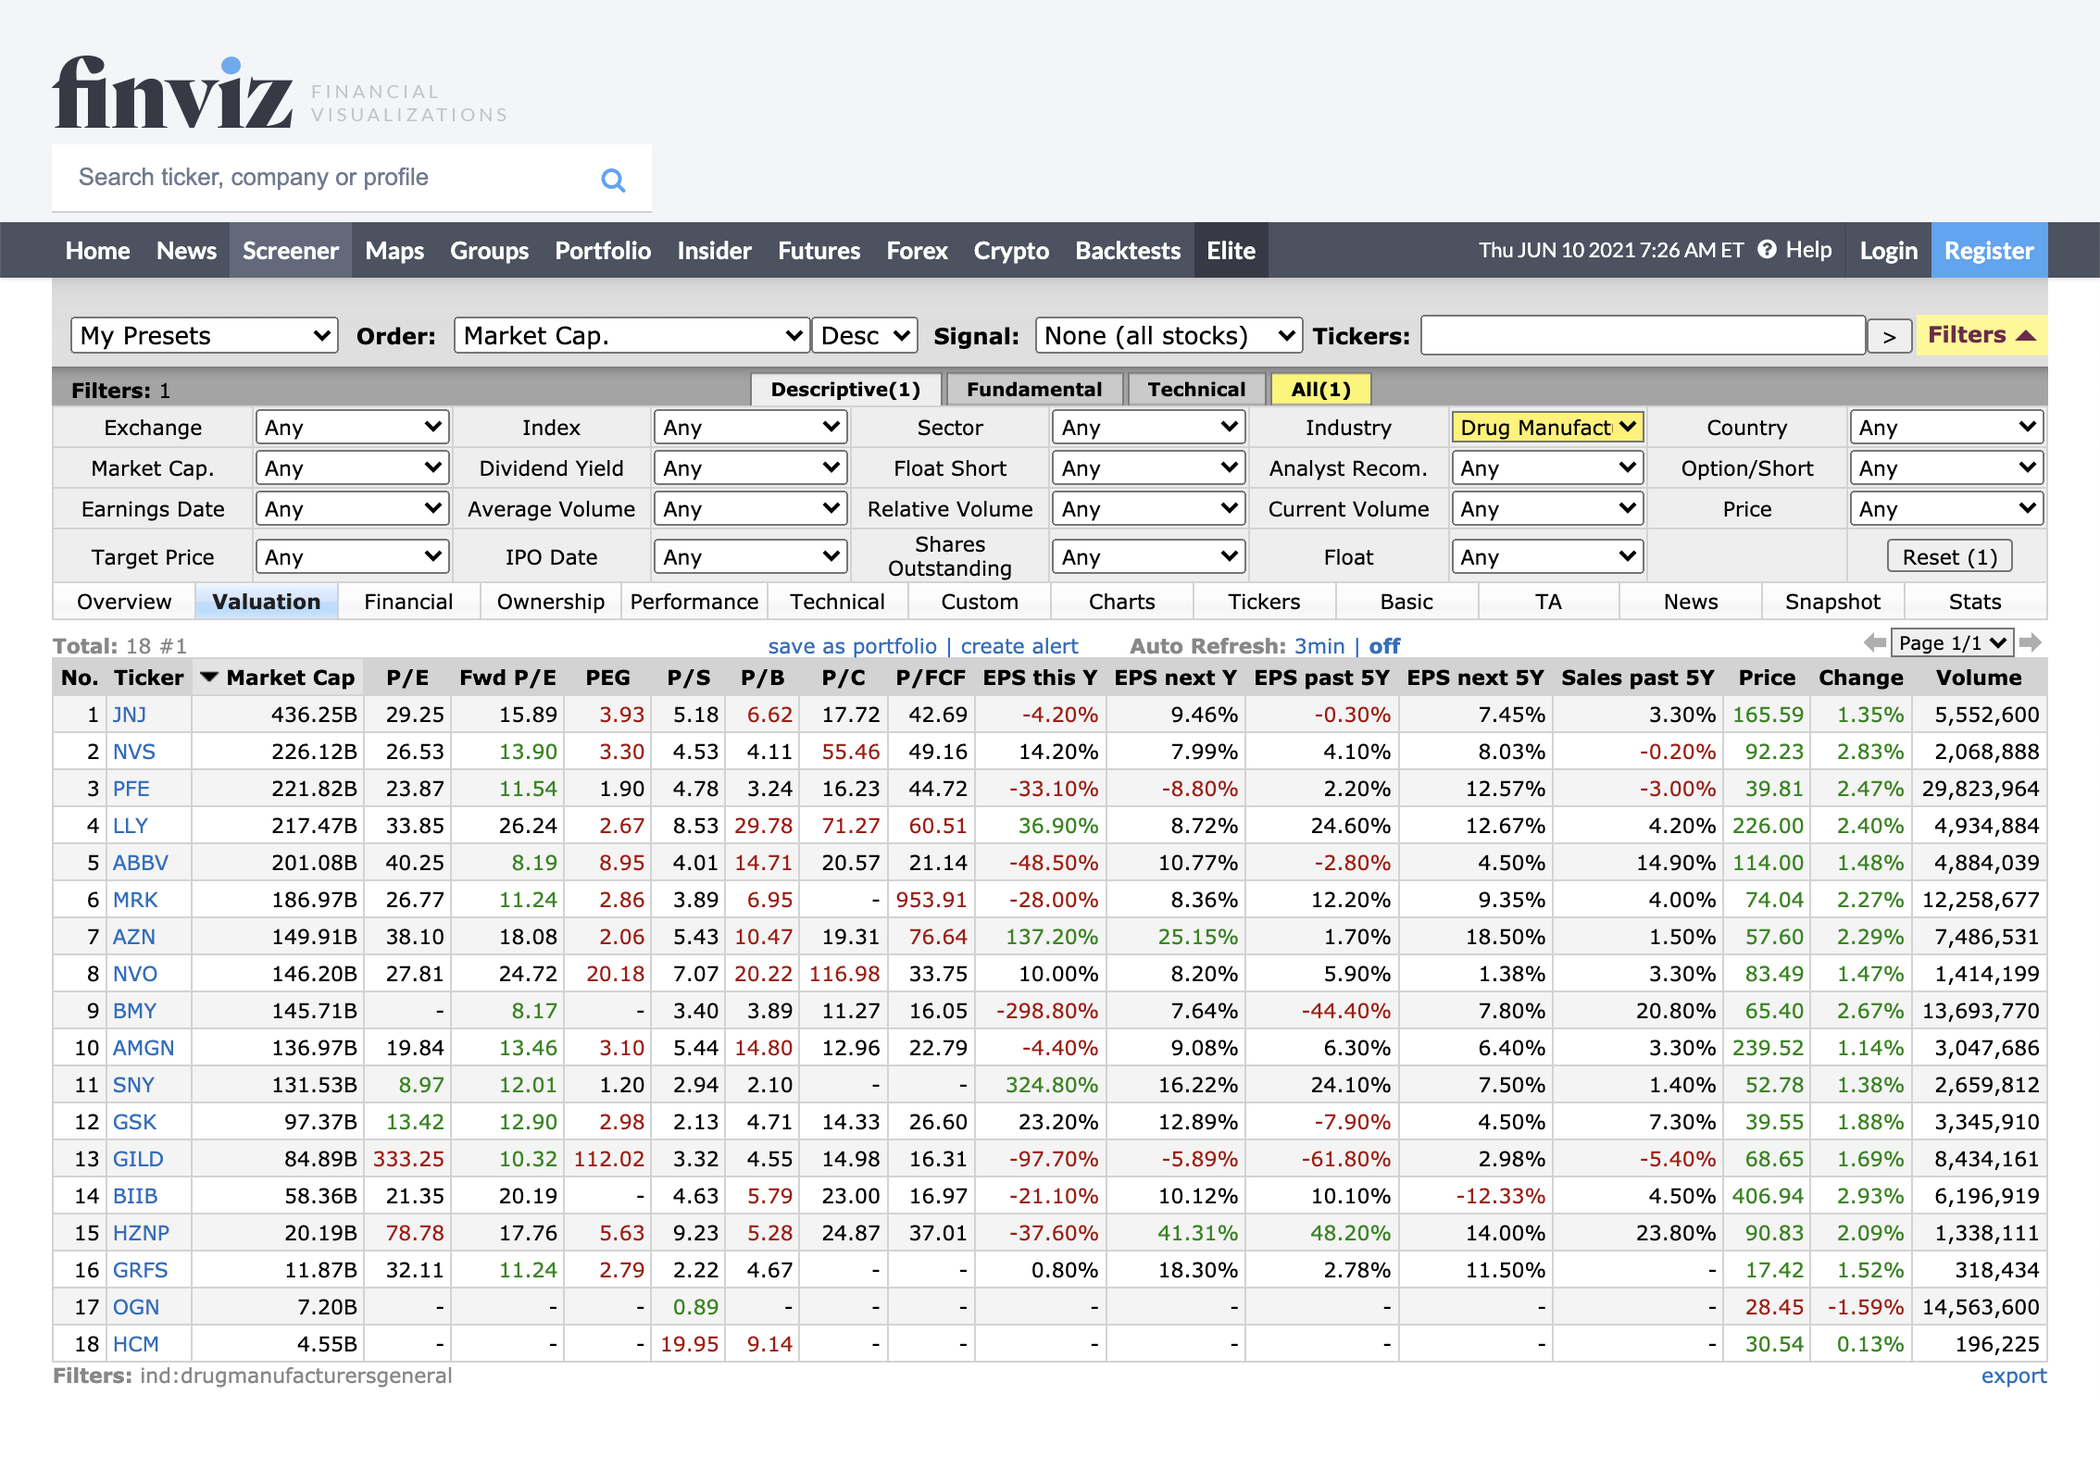Image resolution: width=2100 pixels, height=1457 pixels.
Task: Open the Performance view tab
Action: click(x=694, y=601)
